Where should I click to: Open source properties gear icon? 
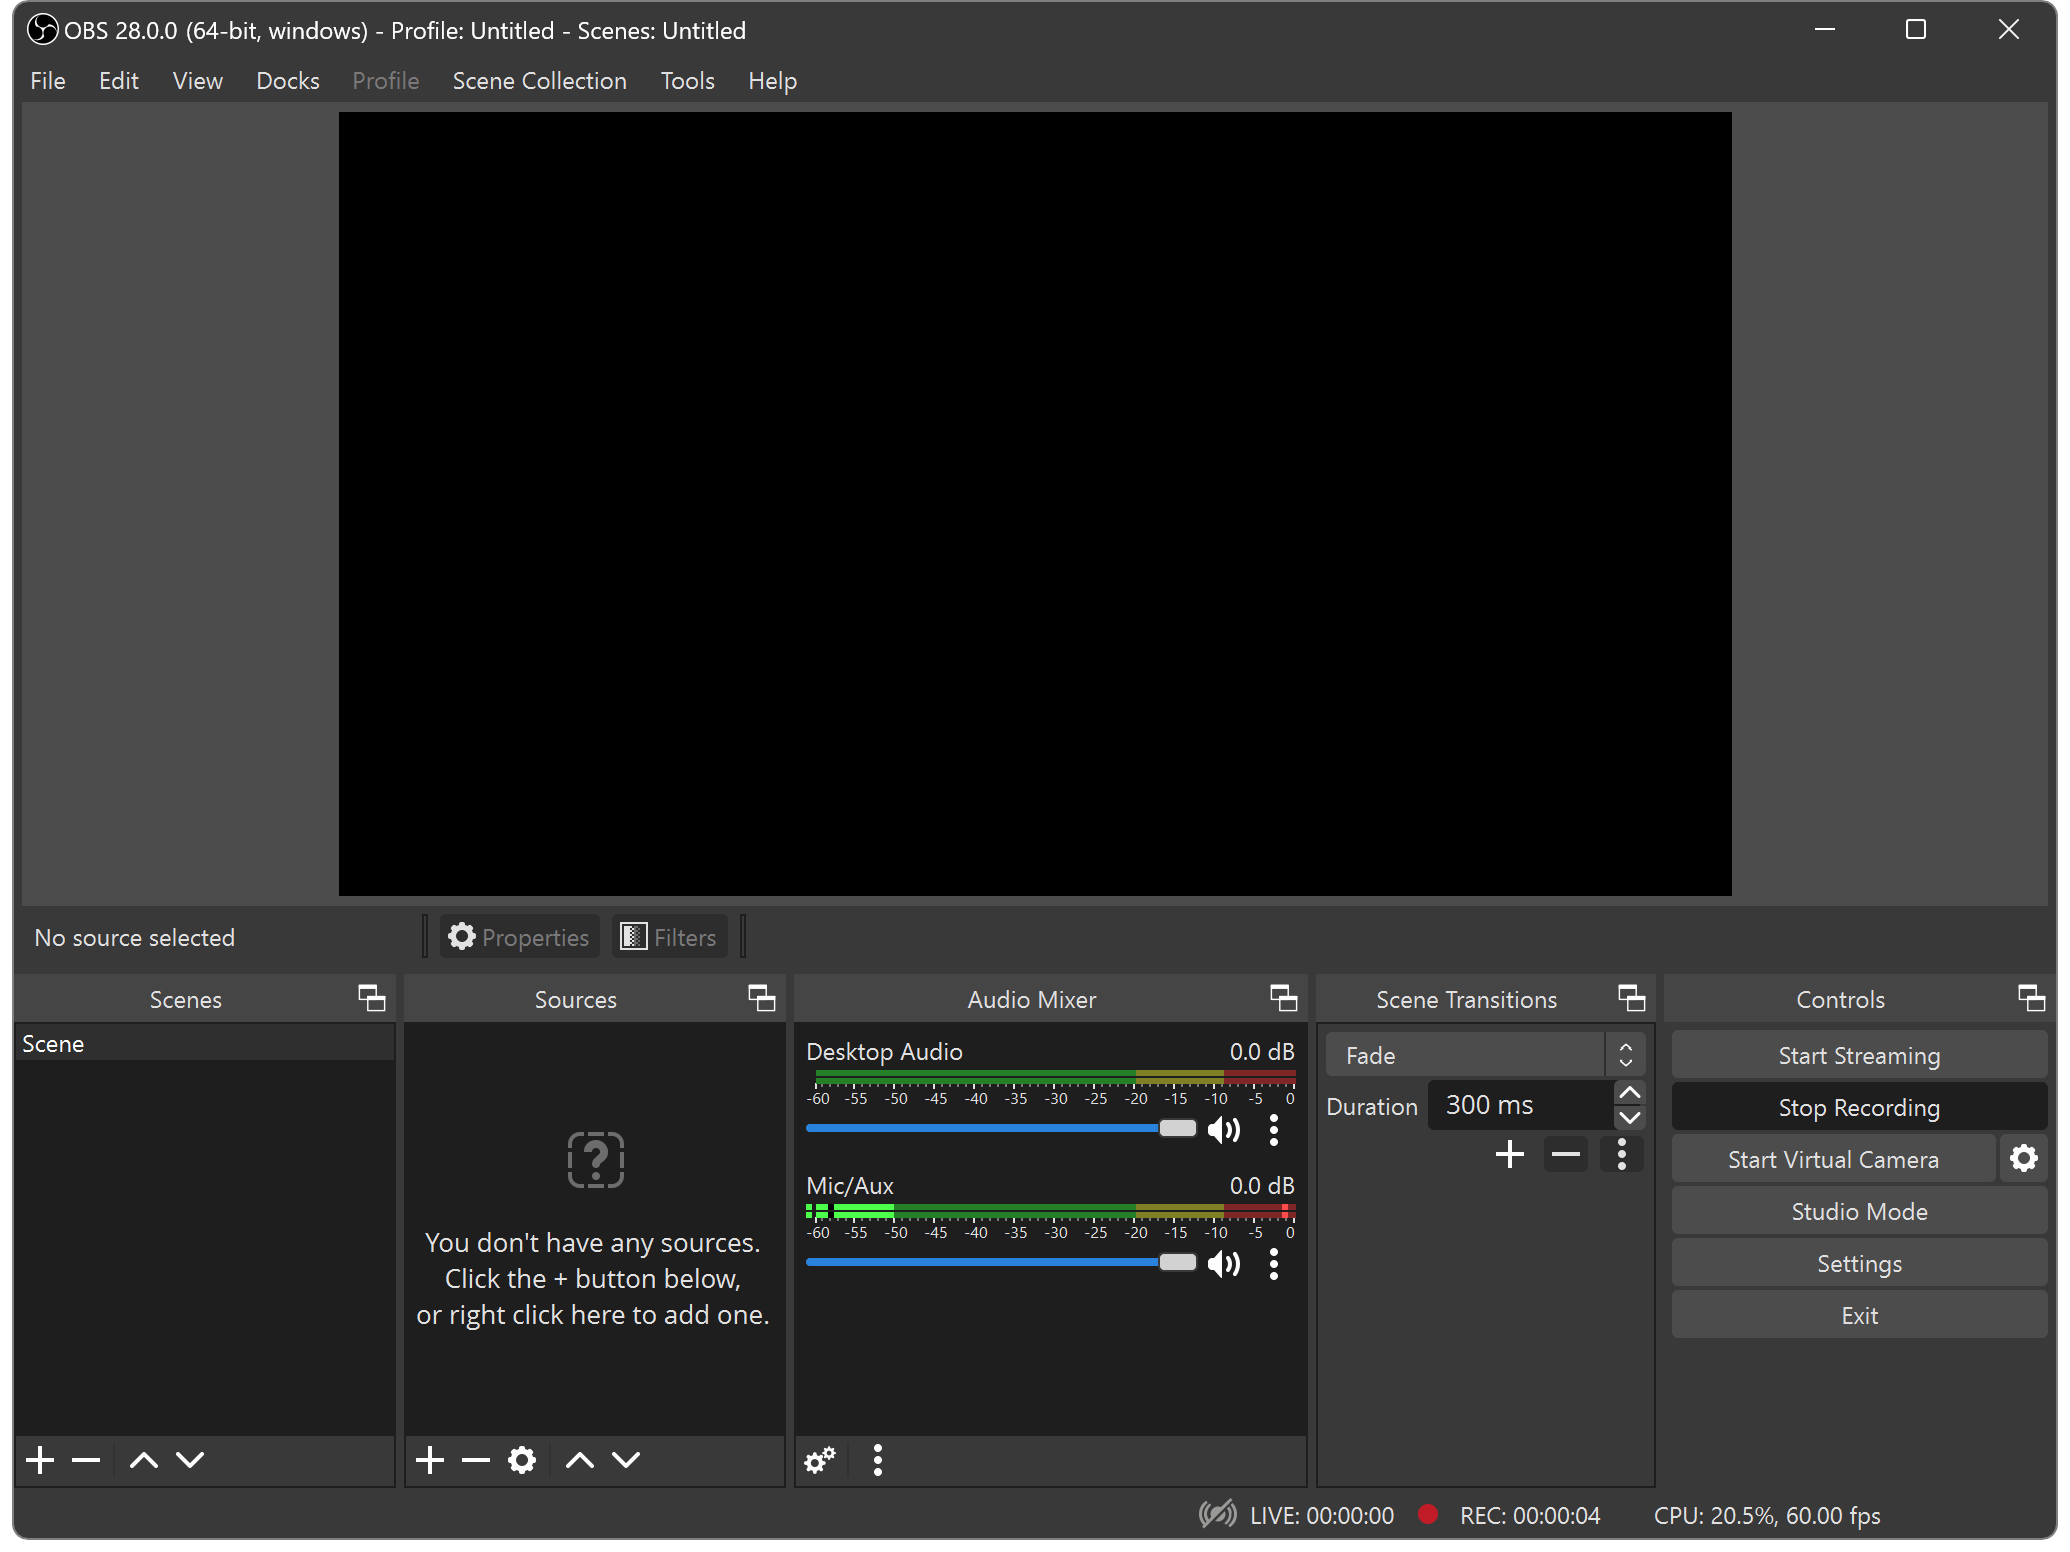pyautogui.click(x=521, y=1460)
